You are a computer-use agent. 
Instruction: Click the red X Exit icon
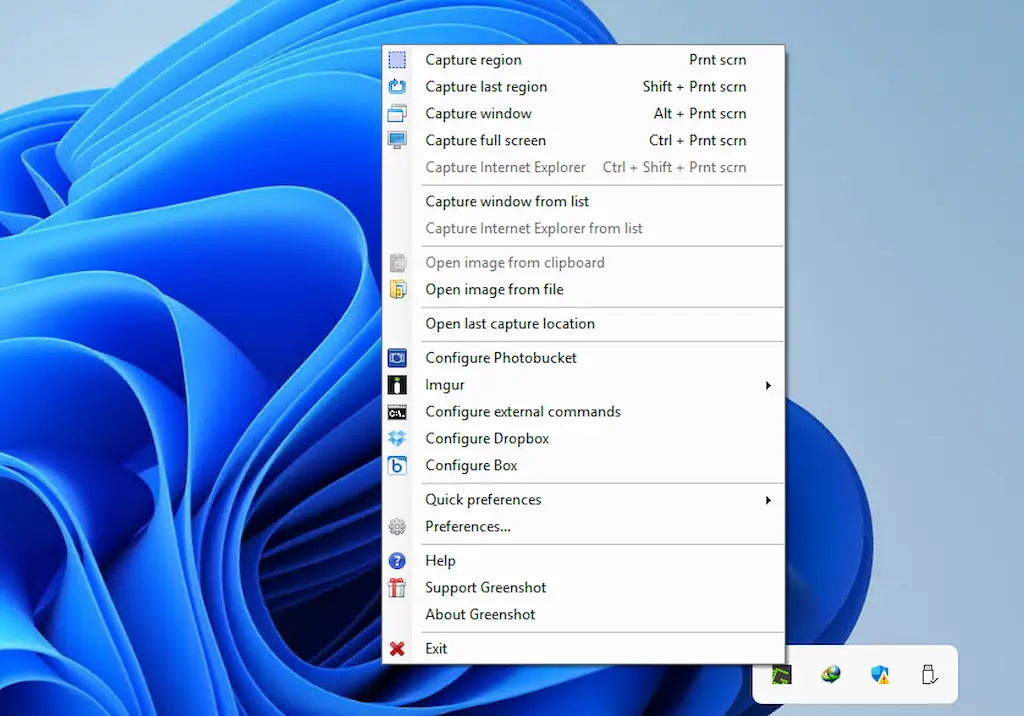click(397, 649)
